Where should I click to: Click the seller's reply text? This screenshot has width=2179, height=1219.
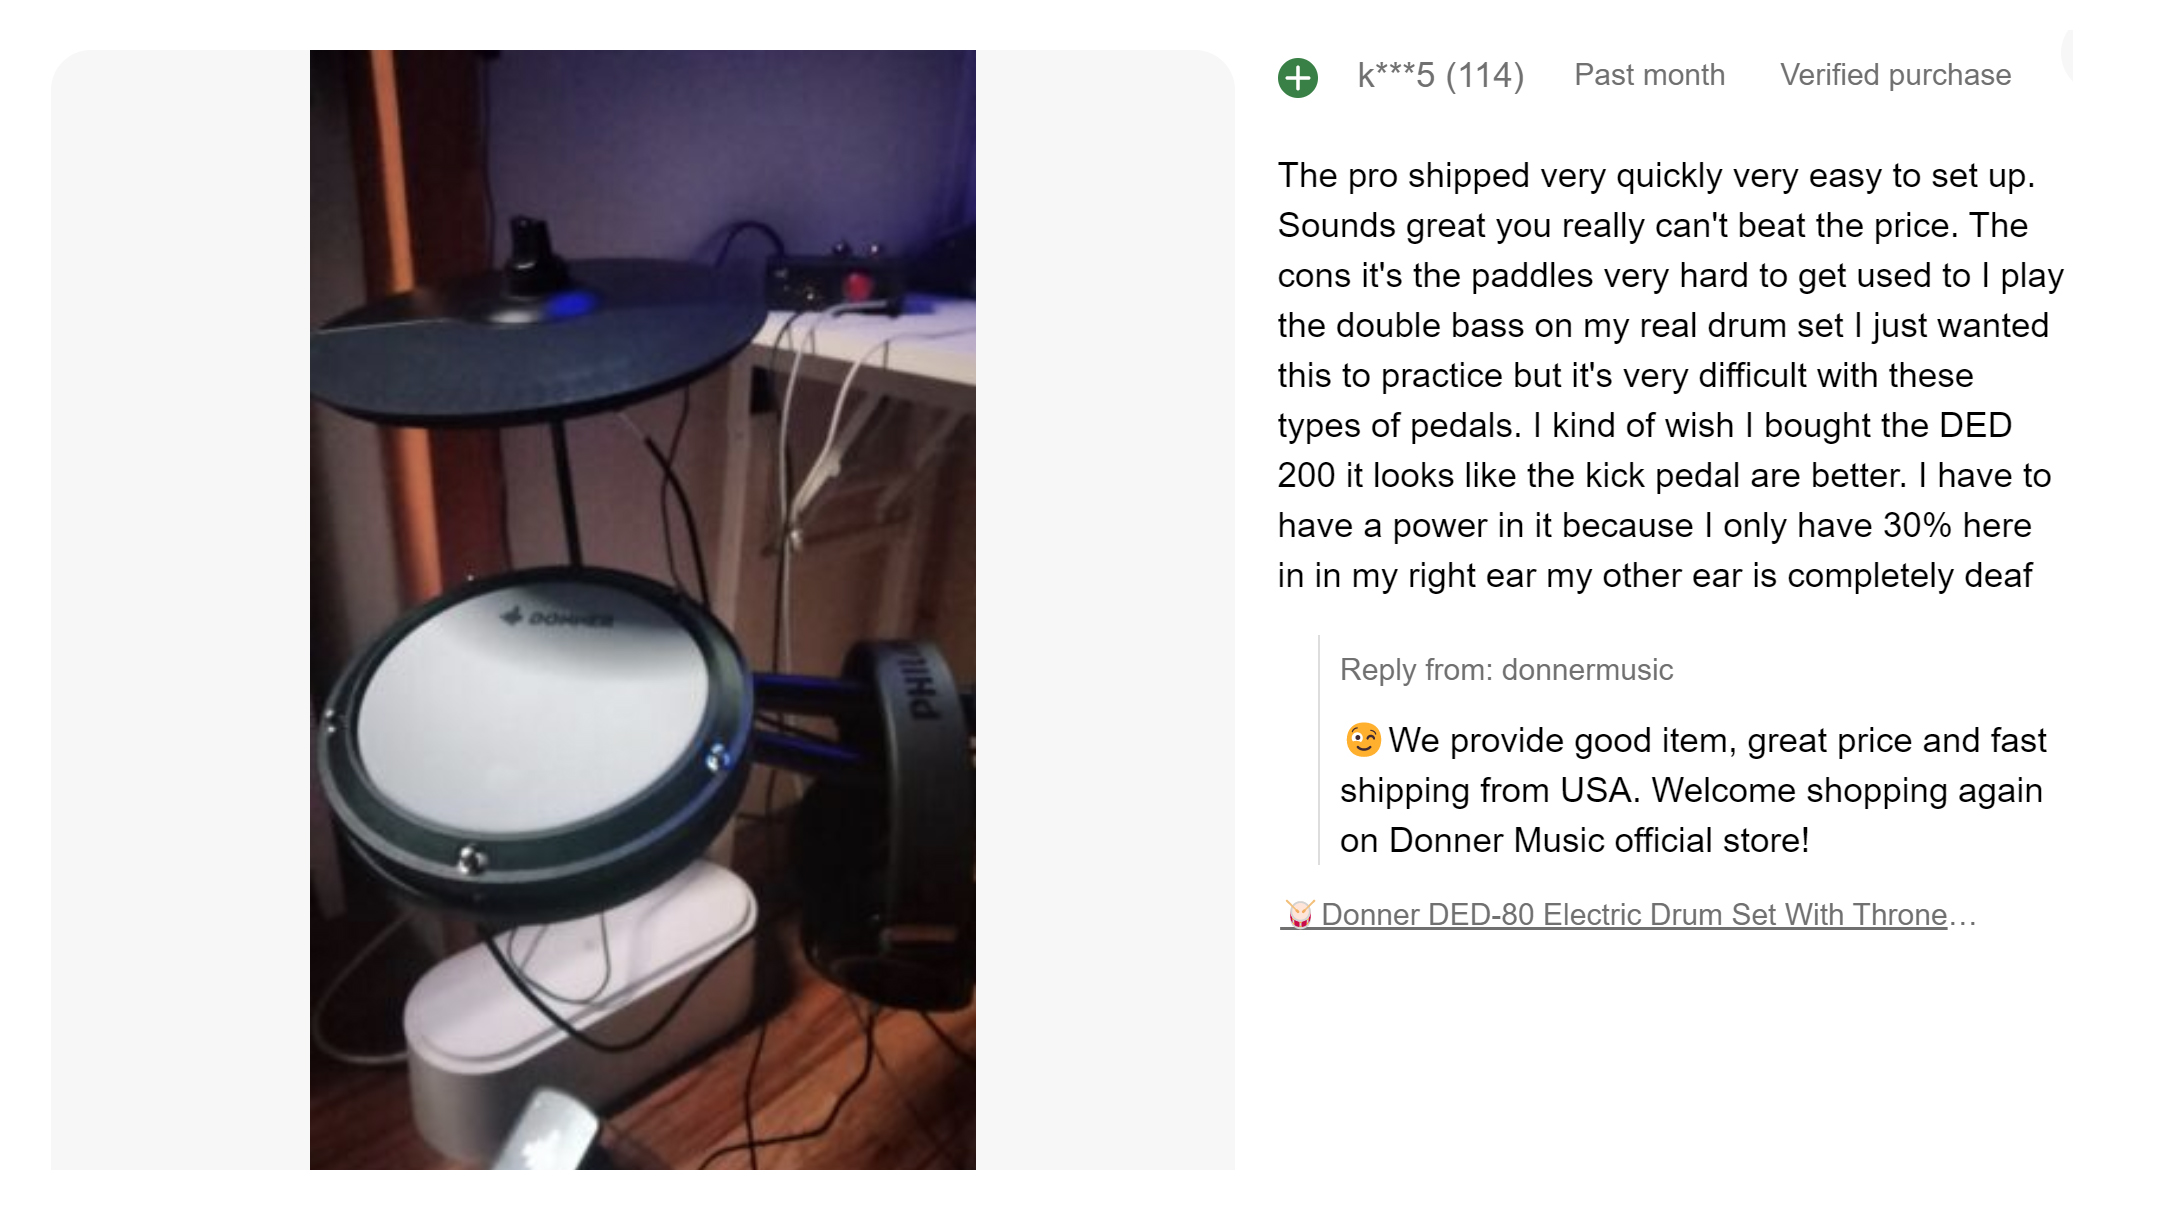click(1693, 790)
